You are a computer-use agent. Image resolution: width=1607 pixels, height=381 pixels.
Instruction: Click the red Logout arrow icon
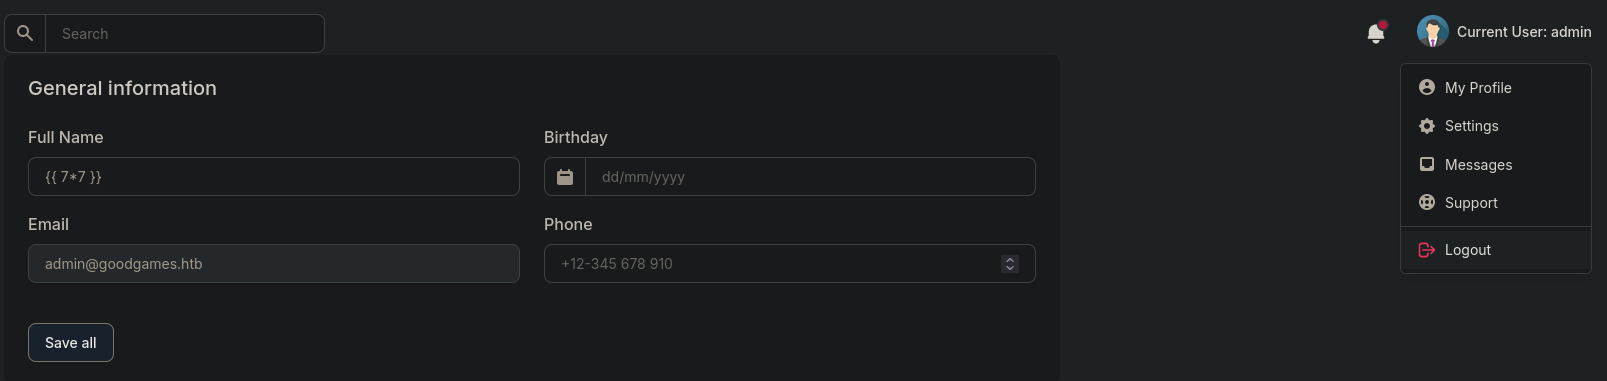click(1427, 250)
